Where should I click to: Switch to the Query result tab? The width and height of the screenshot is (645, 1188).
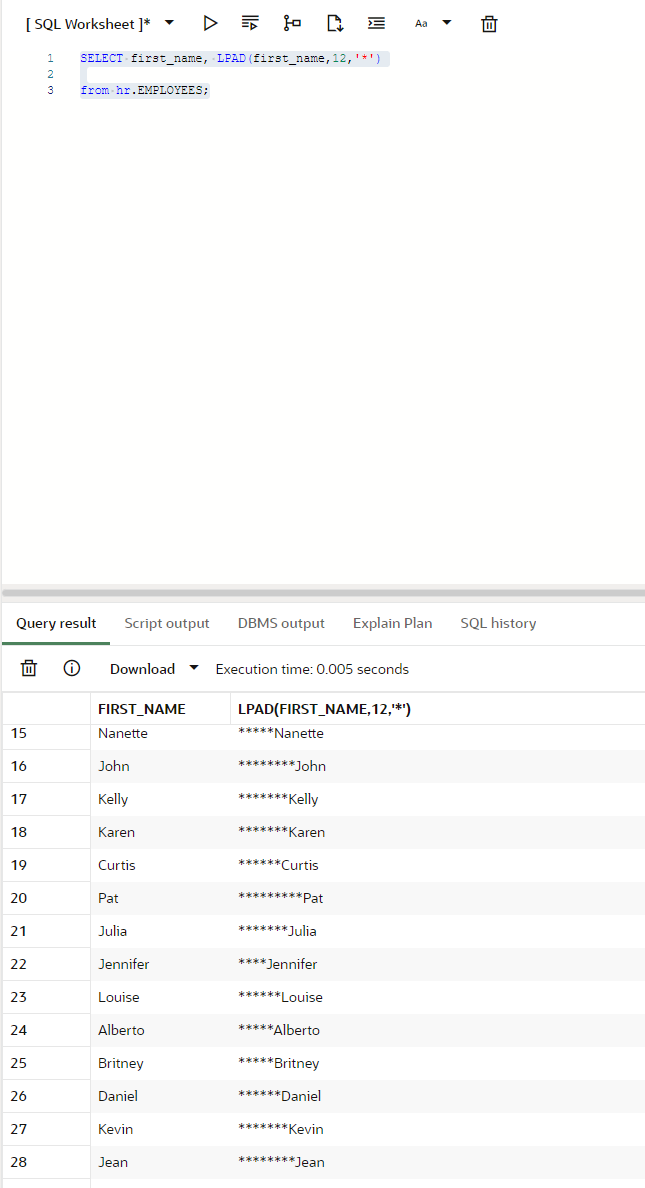coord(56,624)
